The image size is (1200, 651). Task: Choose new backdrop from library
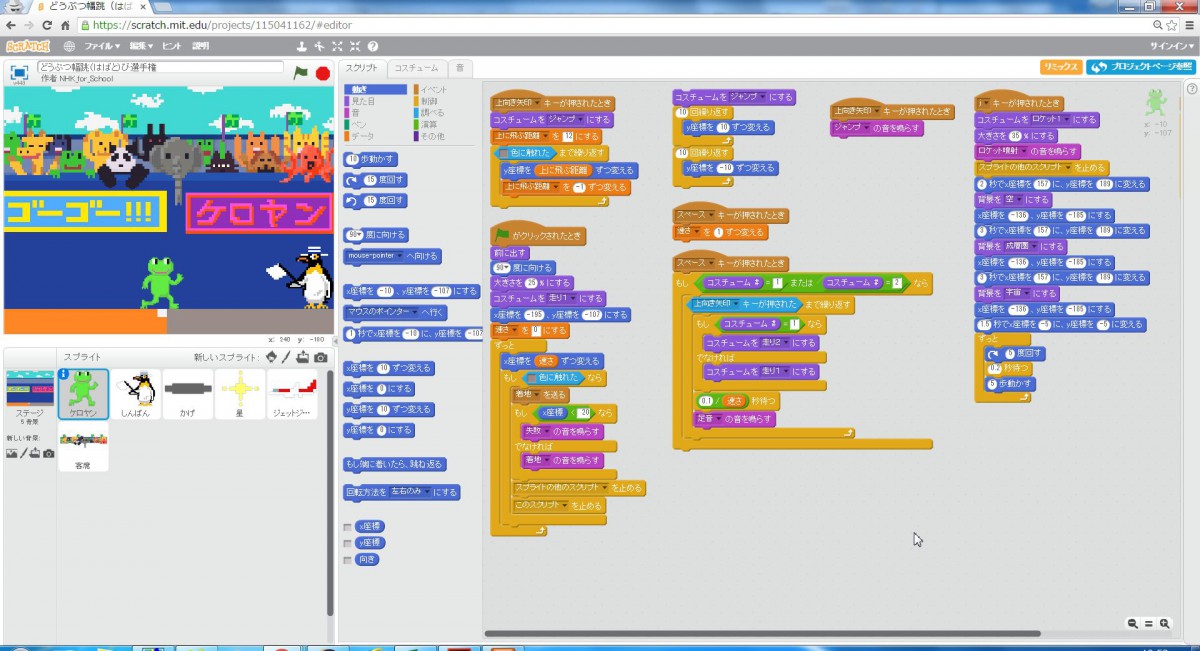click(x=11, y=453)
